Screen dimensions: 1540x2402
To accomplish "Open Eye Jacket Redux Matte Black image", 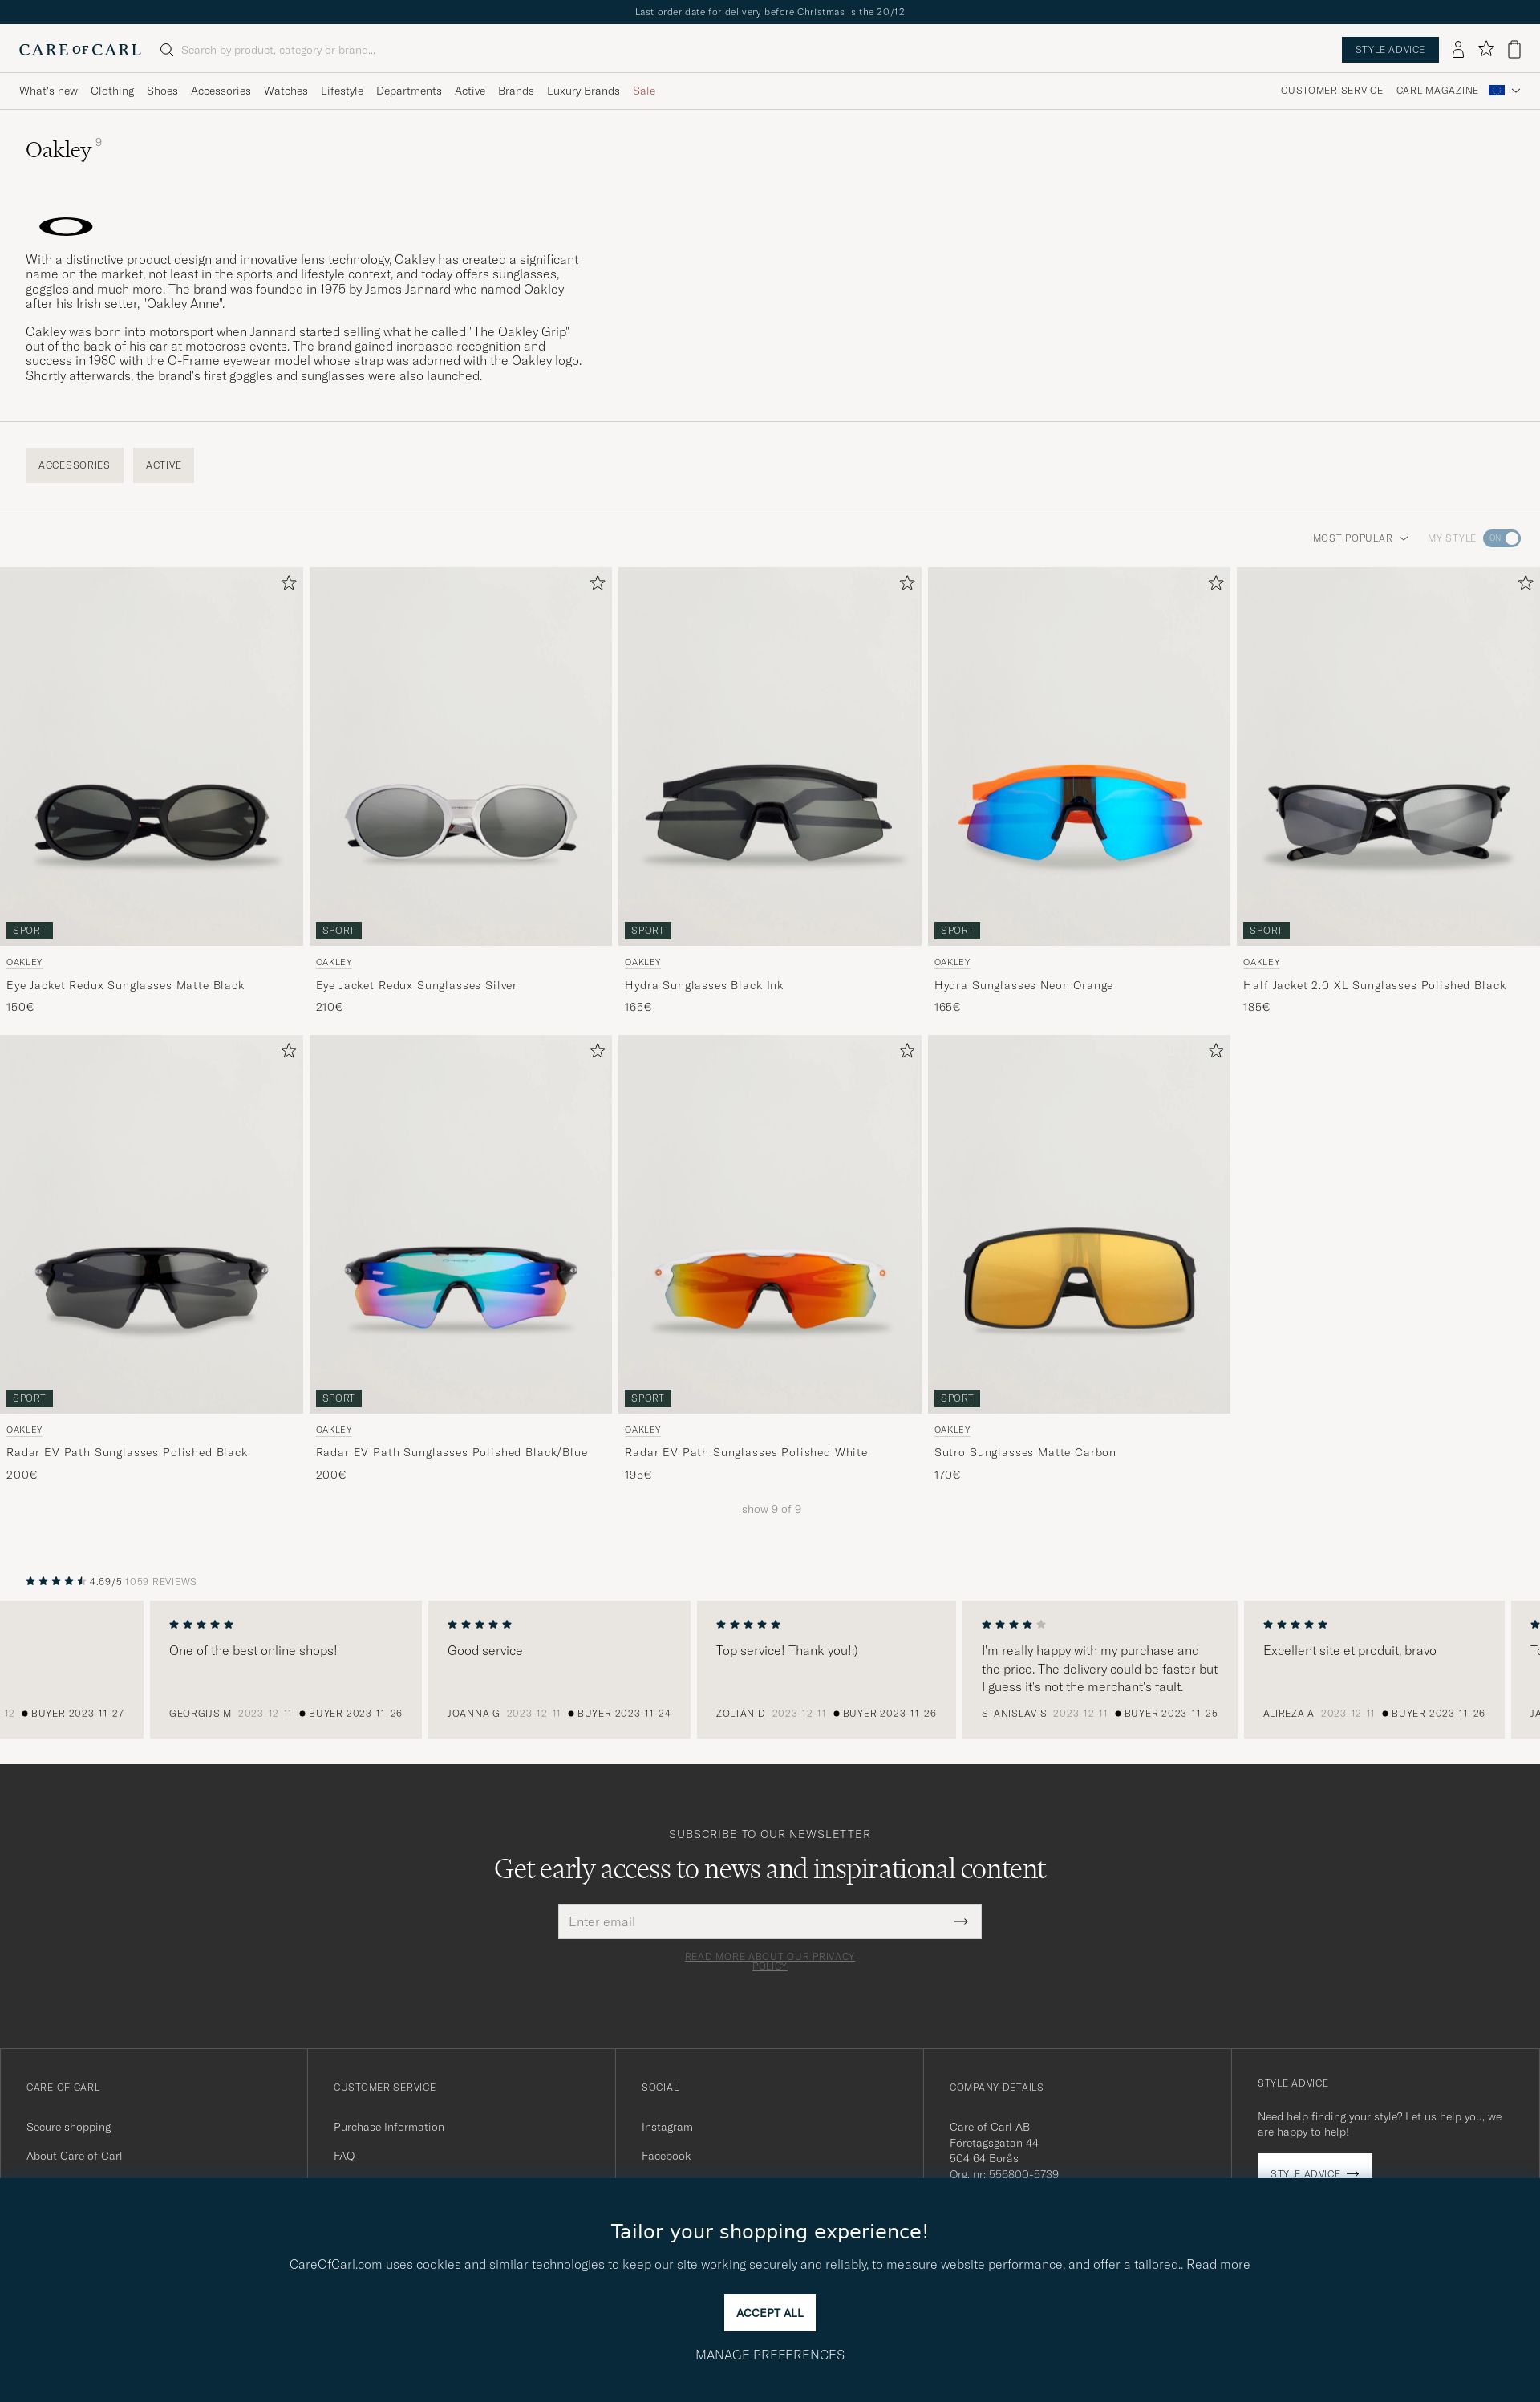I will [x=151, y=756].
